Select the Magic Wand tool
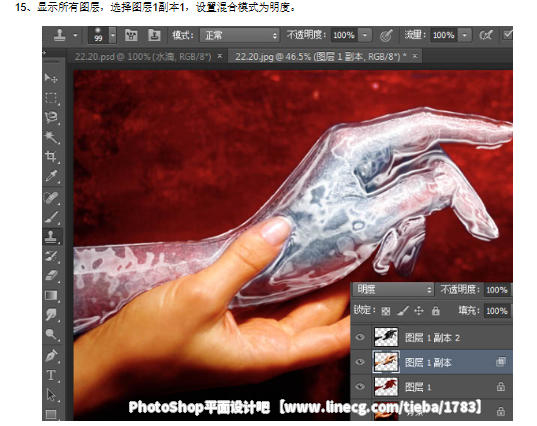 tap(51, 137)
